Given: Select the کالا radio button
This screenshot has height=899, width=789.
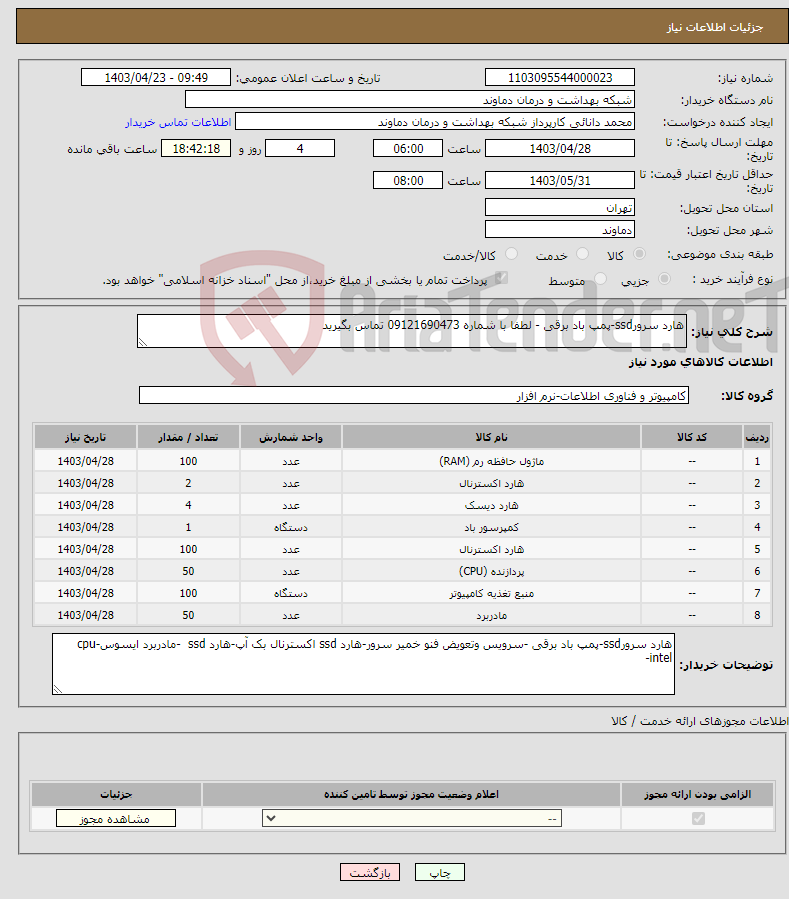Looking at the screenshot, I should pos(639,253).
